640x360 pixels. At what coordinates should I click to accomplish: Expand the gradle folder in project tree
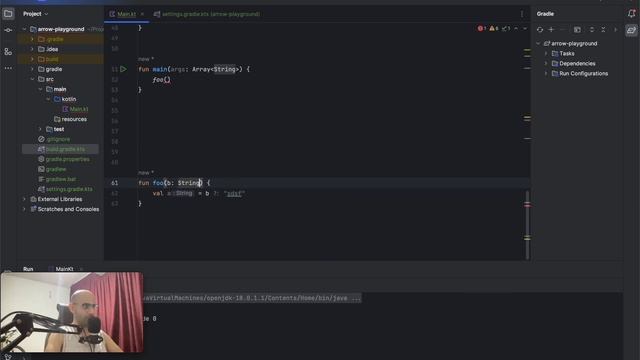(32, 69)
